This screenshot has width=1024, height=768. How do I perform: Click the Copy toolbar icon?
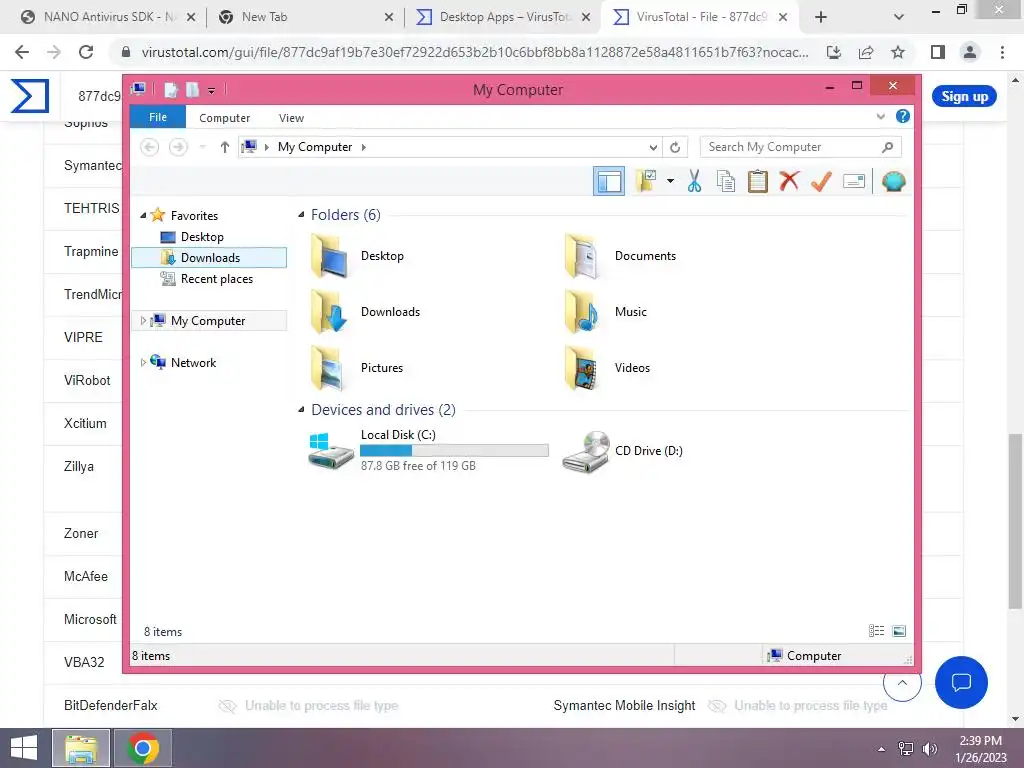pyautogui.click(x=726, y=181)
